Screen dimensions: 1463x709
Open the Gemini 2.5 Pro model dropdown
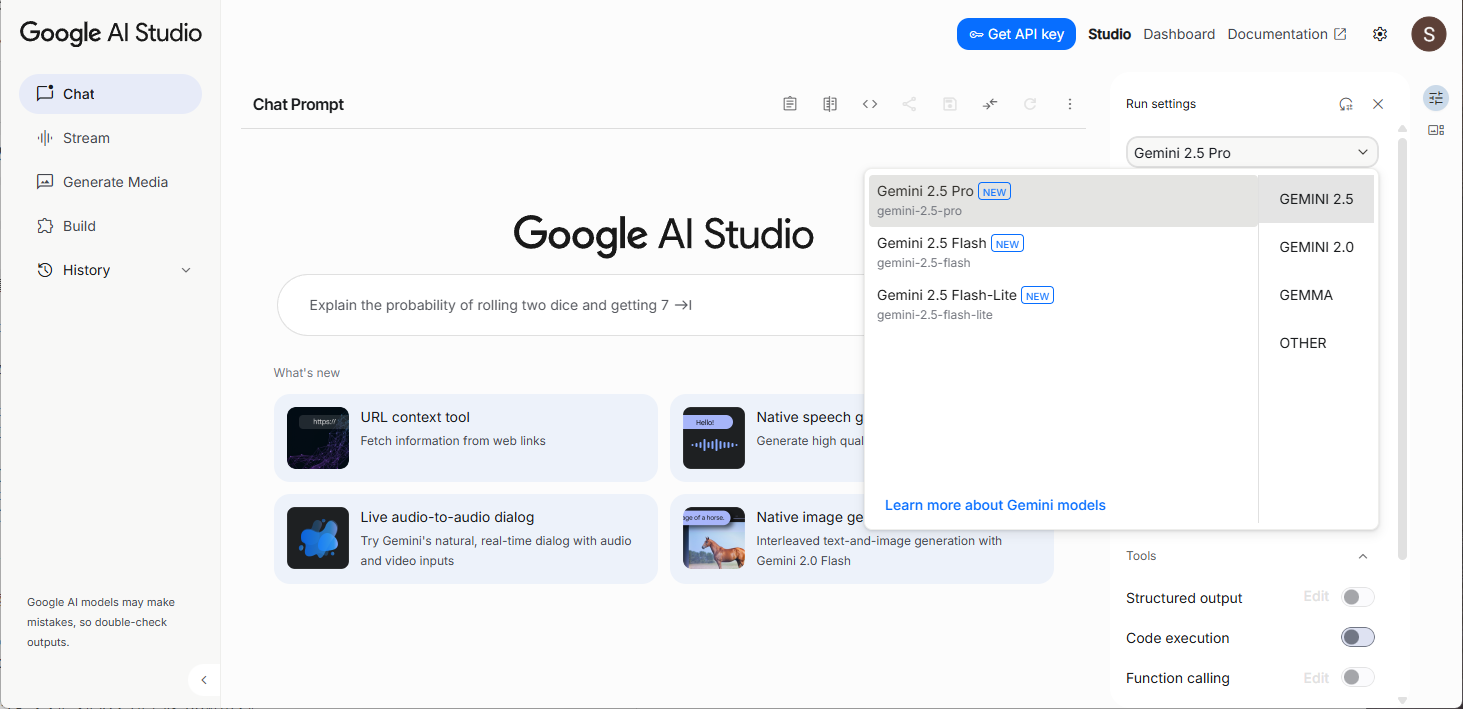click(x=1252, y=153)
